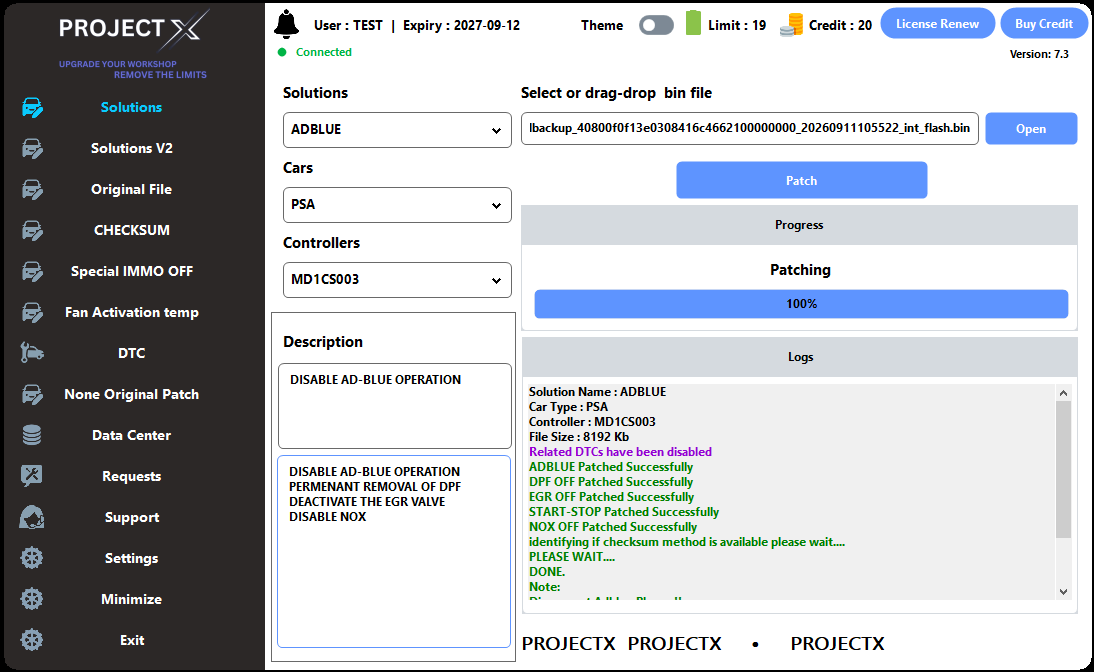Image resolution: width=1094 pixels, height=672 pixels.
Task: Click the Logs scrollbar up arrow
Action: tap(1063, 393)
